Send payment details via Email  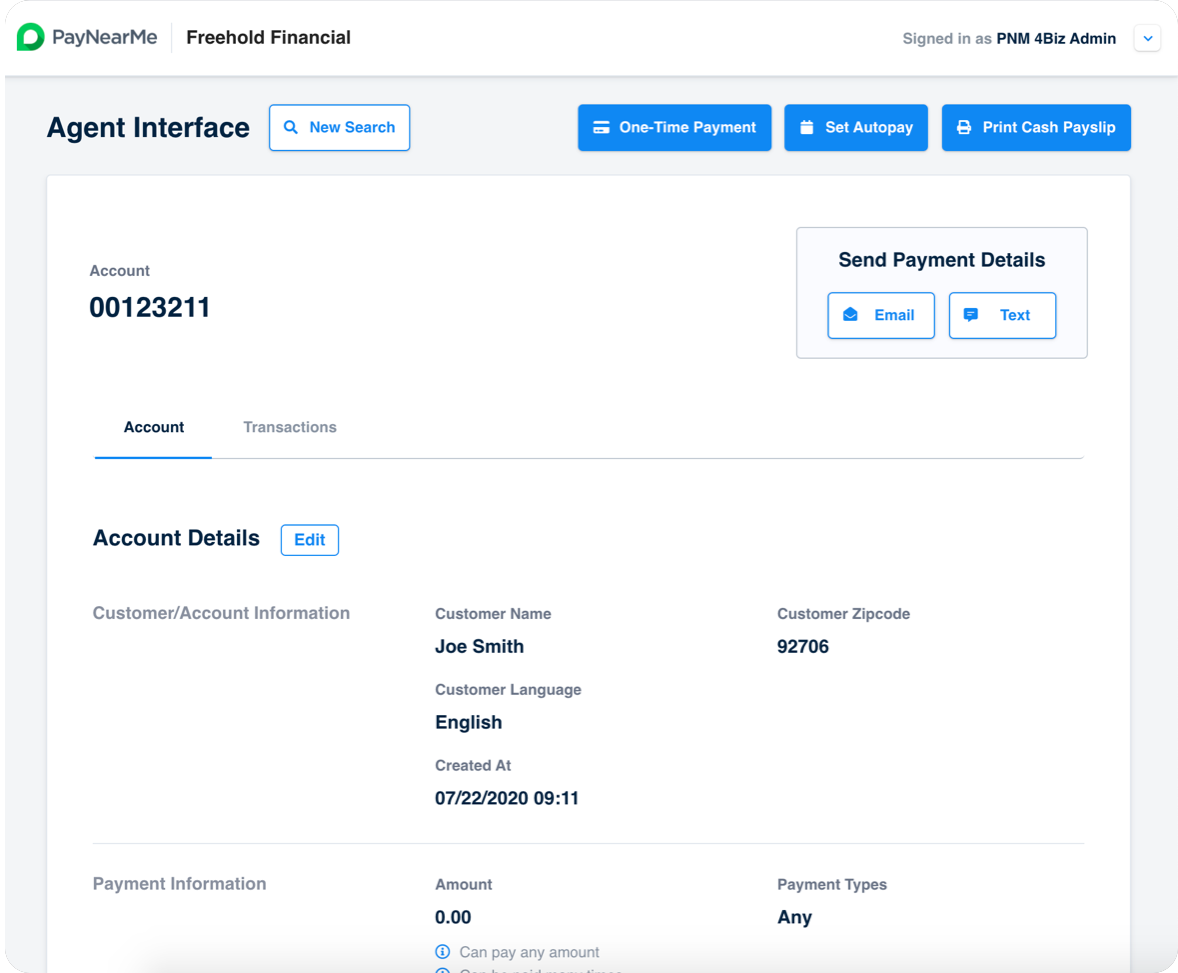click(x=881, y=315)
